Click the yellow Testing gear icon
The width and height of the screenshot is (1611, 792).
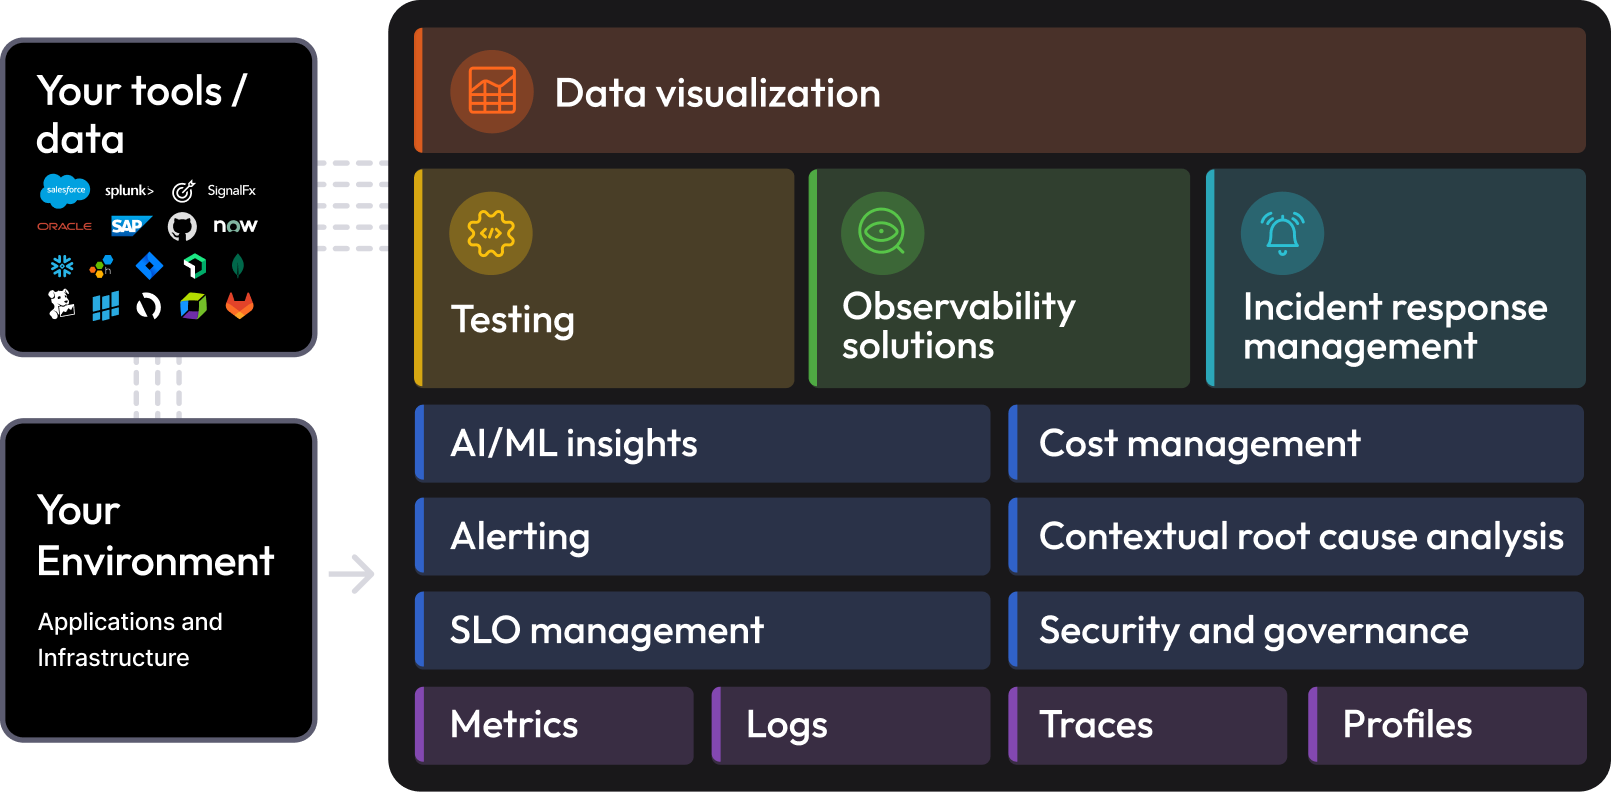[x=491, y=233]
